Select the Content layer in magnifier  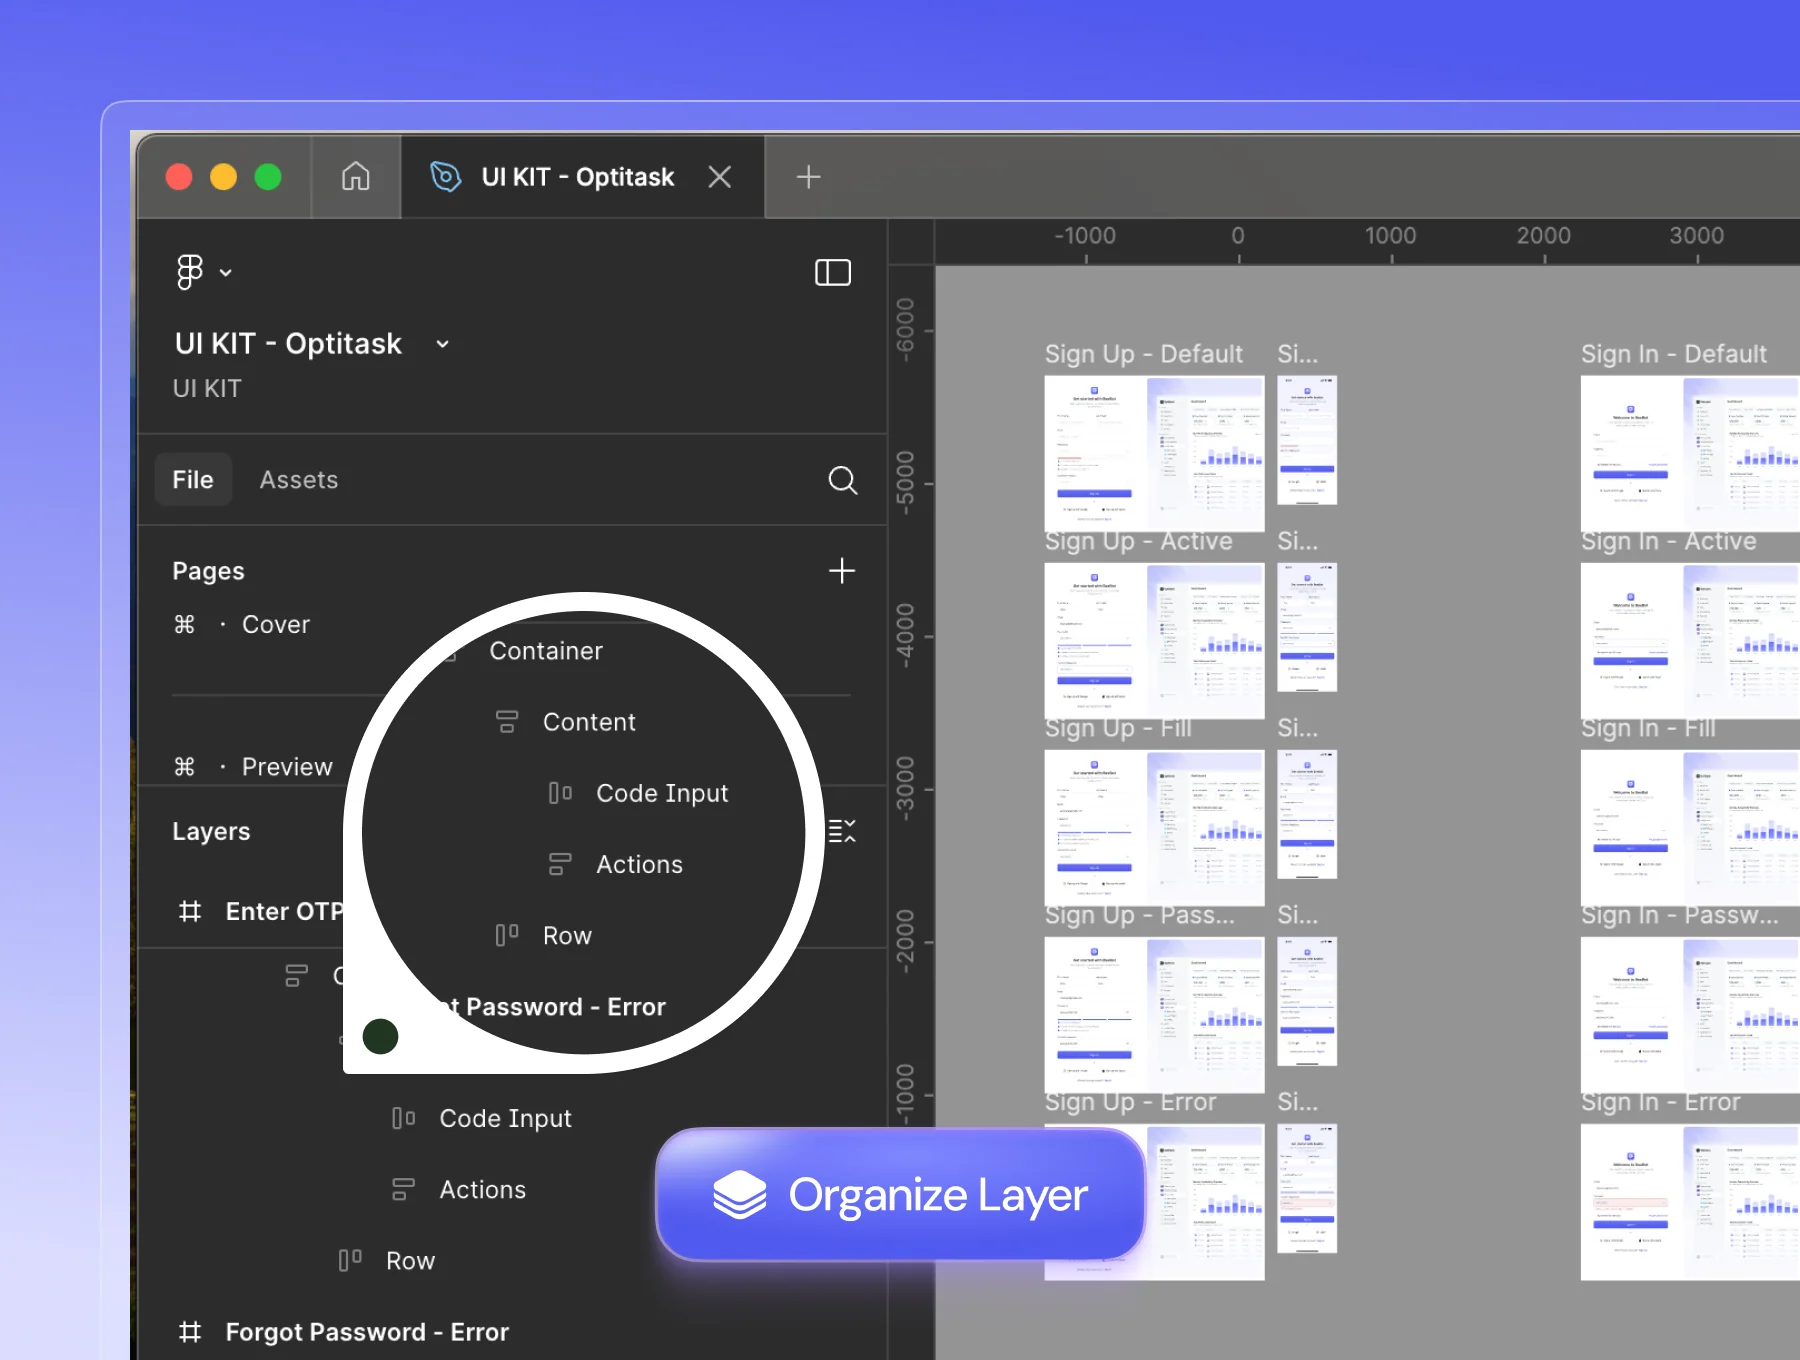click(589, 722)
